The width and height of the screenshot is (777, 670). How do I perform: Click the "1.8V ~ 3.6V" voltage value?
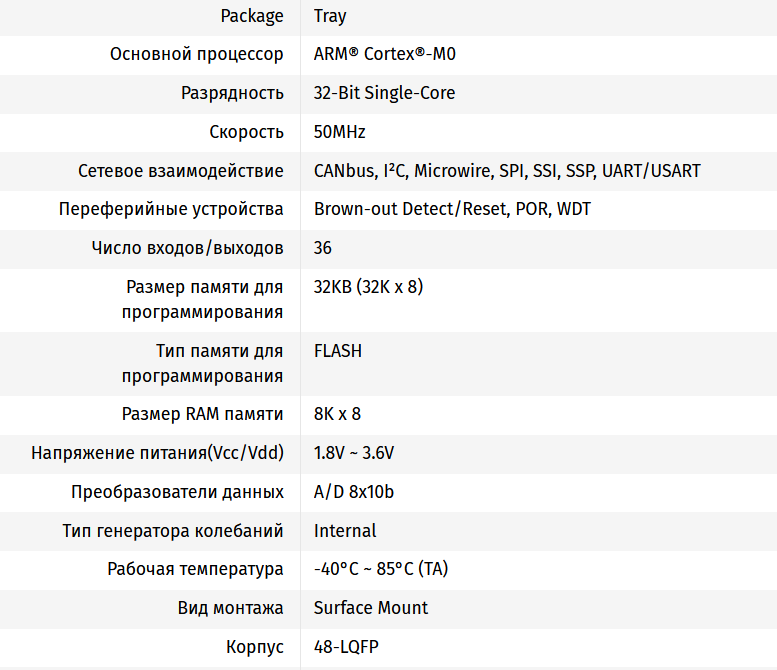pyautogui.click(x=354, y=453)
